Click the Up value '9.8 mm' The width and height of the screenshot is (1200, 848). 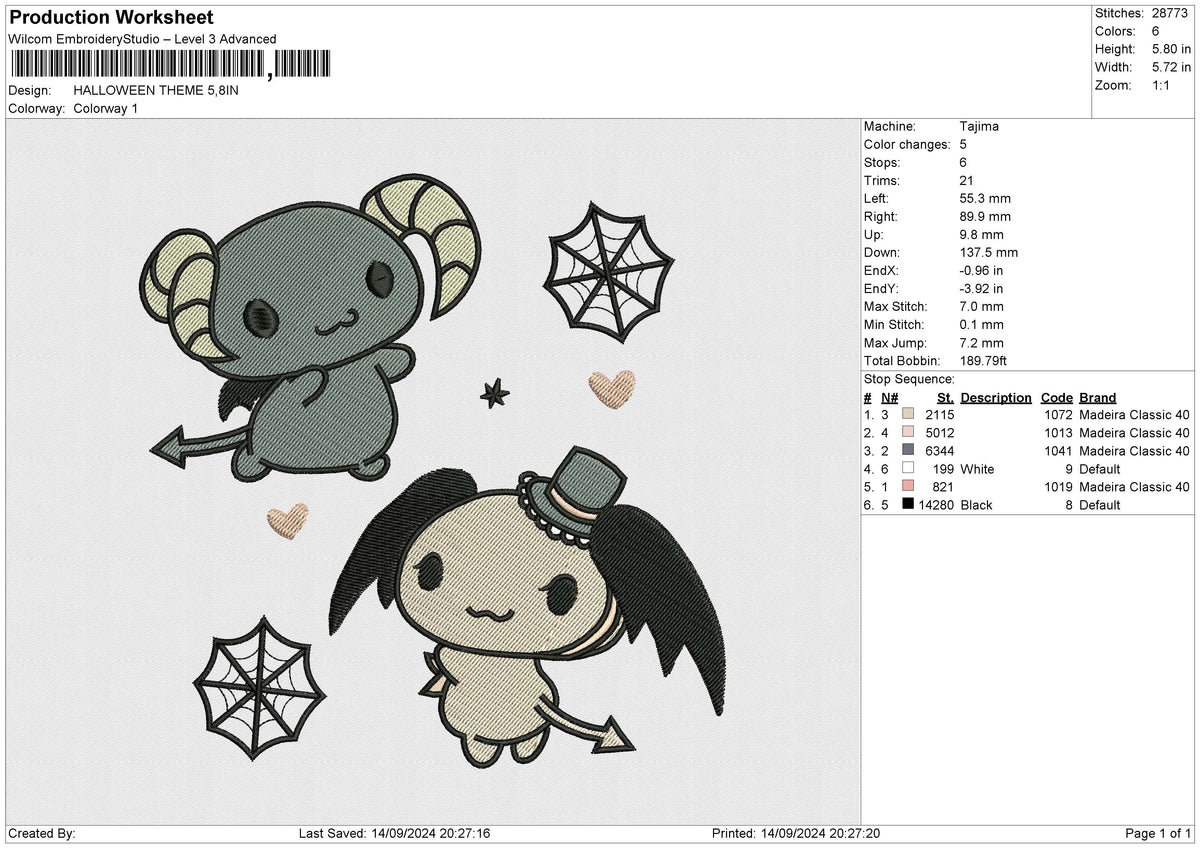point(980,234)
